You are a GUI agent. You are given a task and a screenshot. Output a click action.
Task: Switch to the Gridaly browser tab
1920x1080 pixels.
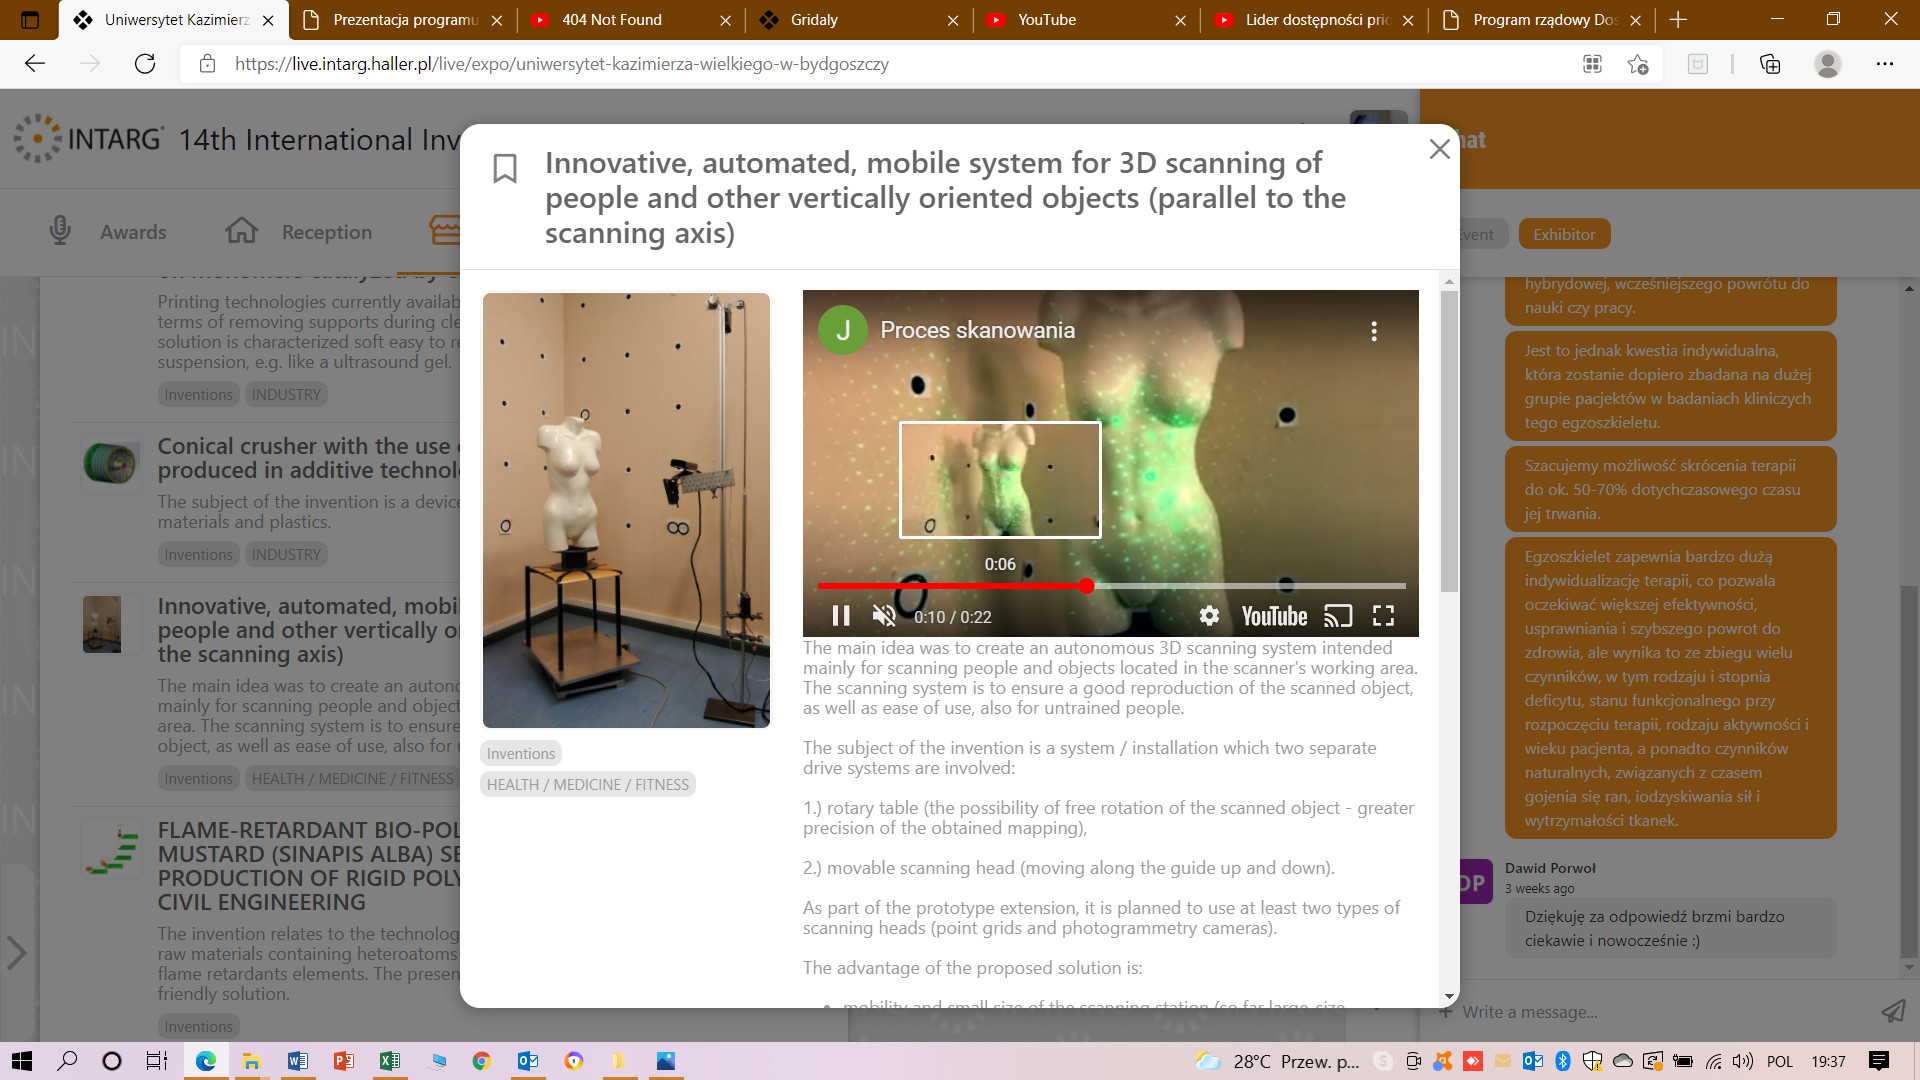(860, 20)
